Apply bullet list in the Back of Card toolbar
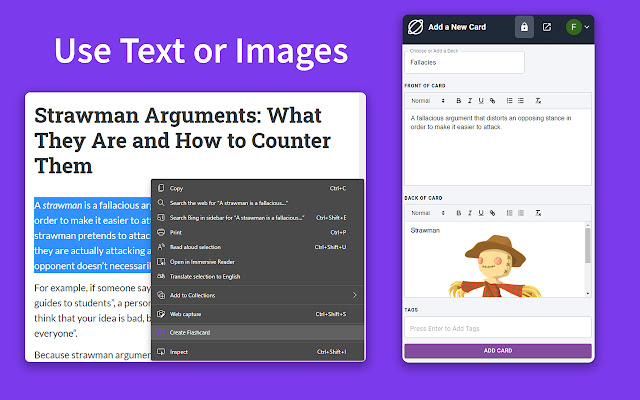640x400 pixels. (521, 213)
